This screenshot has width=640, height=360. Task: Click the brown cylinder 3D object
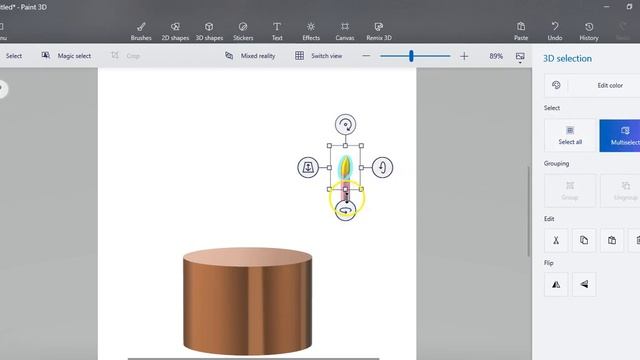(x=248, y=301)
